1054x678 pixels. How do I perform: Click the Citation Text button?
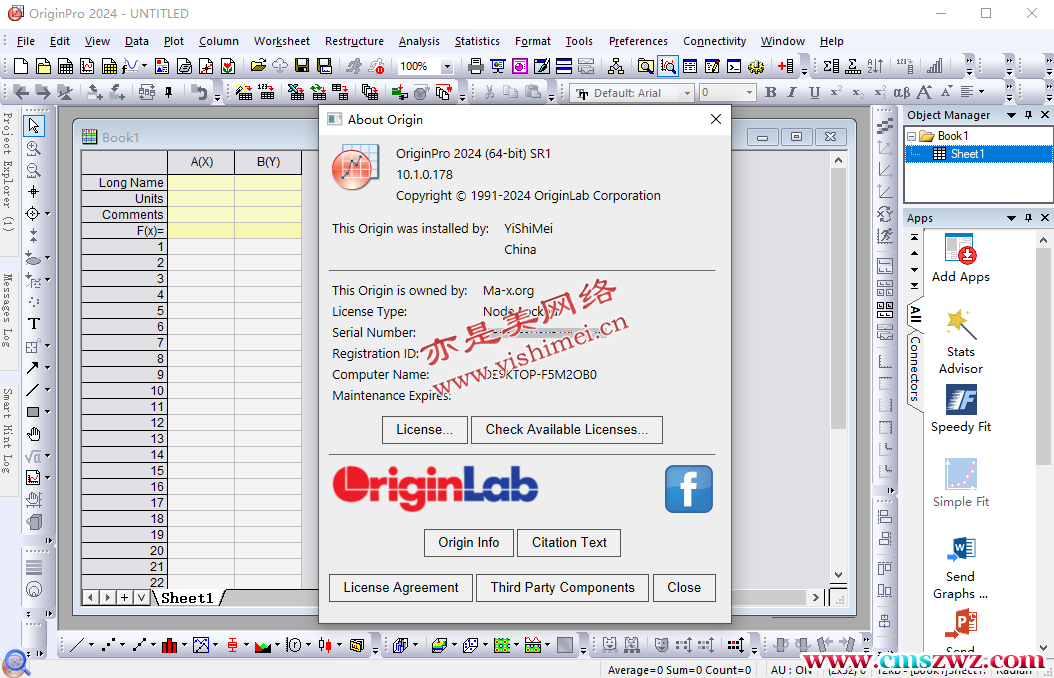click(569, 542)
